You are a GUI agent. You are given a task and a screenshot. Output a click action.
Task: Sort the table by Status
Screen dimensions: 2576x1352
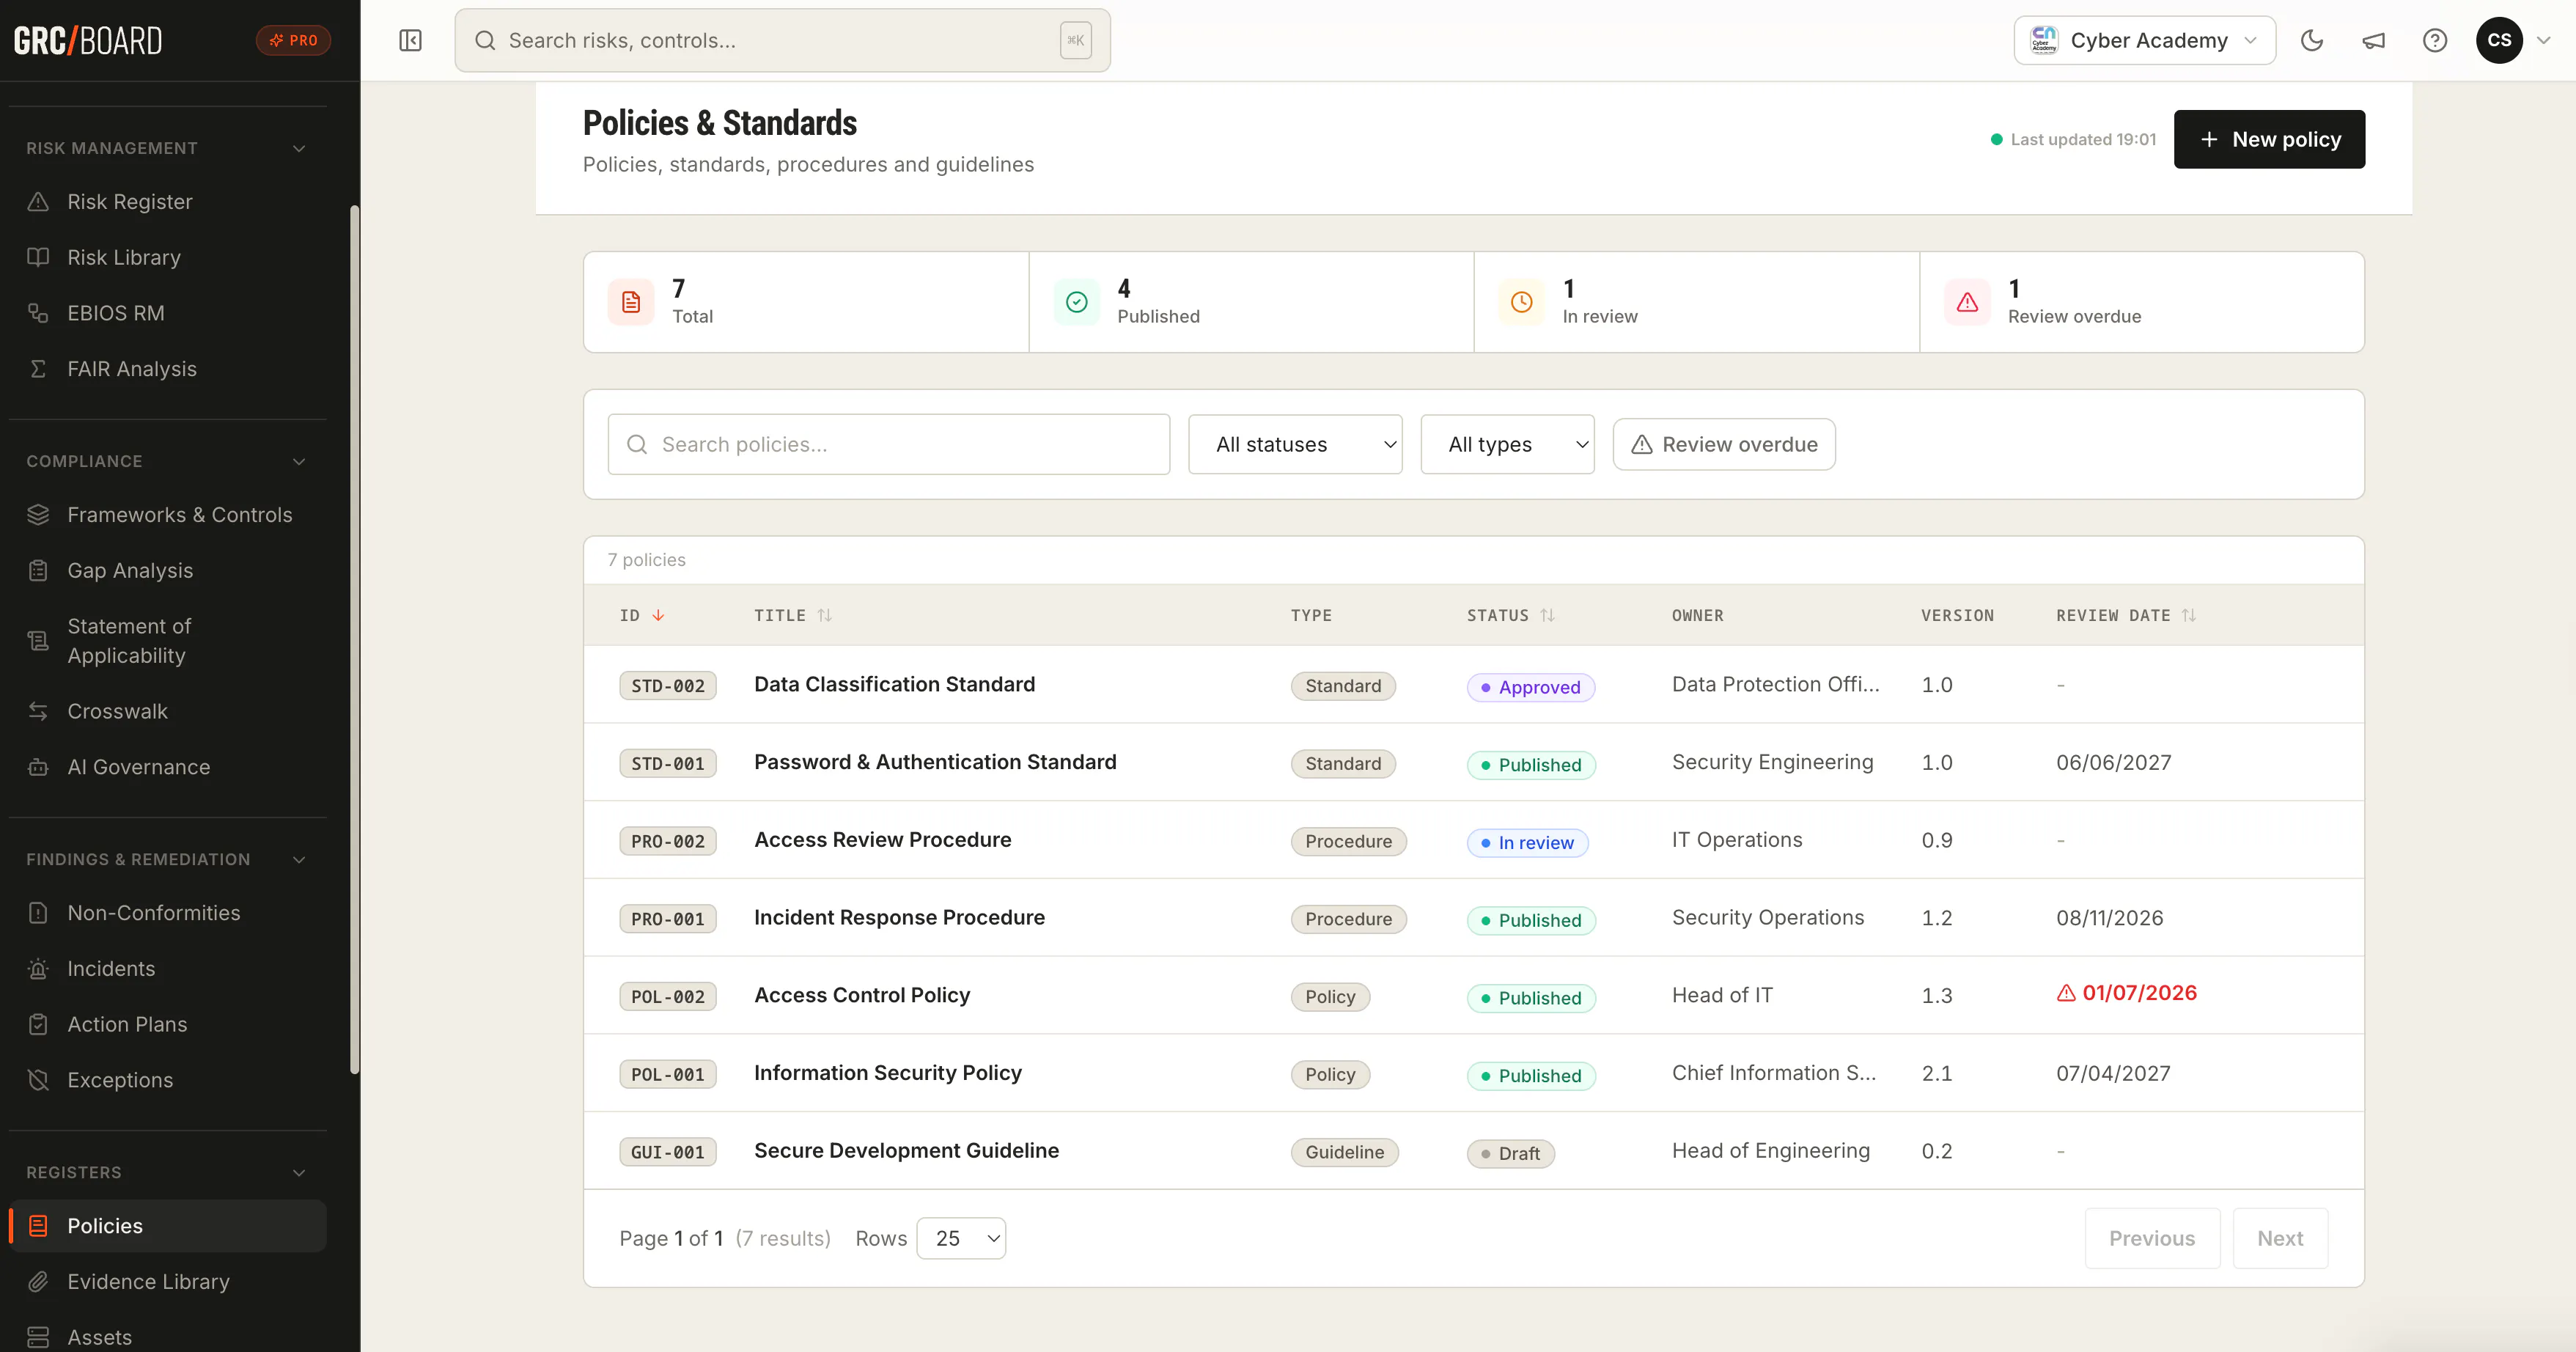tap(1511, 615)
